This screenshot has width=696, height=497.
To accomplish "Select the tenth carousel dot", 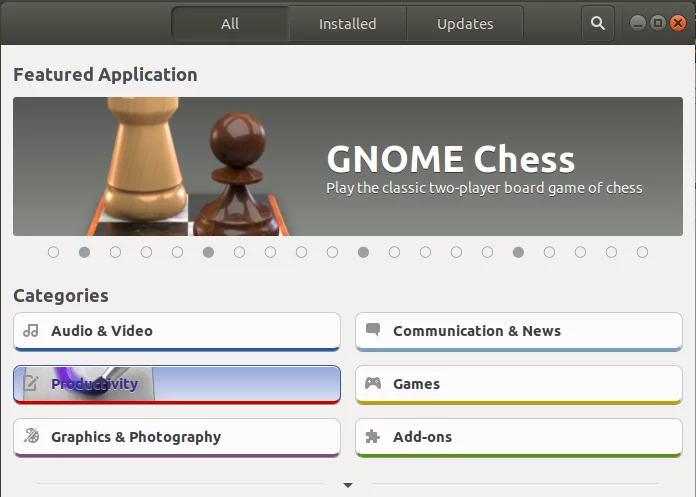I will [x=332, y=252].
